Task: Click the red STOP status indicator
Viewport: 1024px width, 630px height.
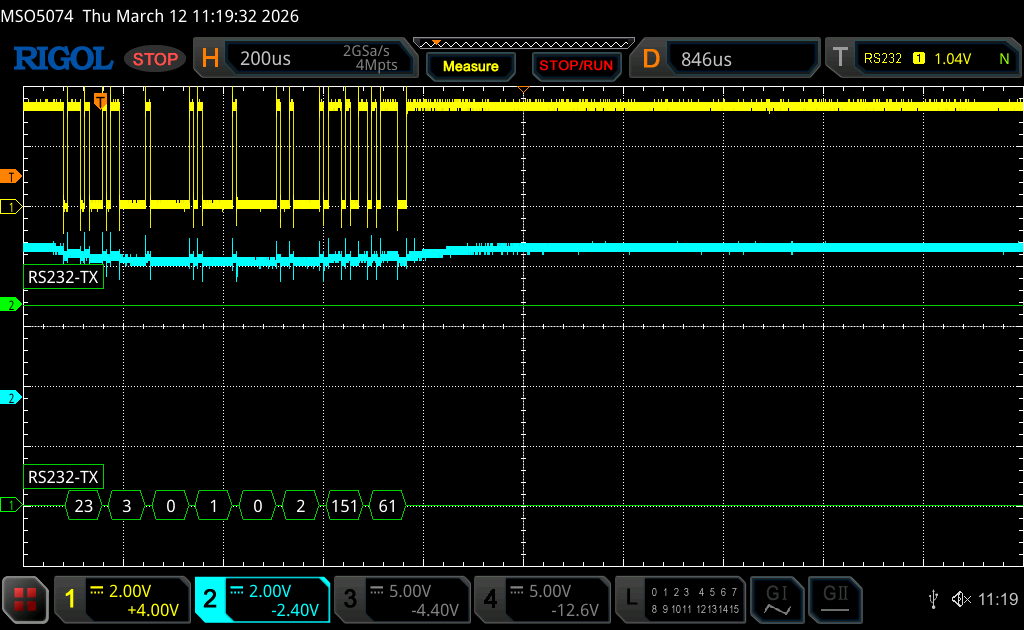Action: (155, 59)
